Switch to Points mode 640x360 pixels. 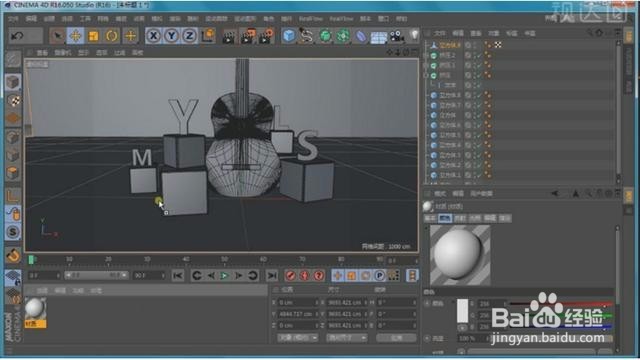coord(13,138)
